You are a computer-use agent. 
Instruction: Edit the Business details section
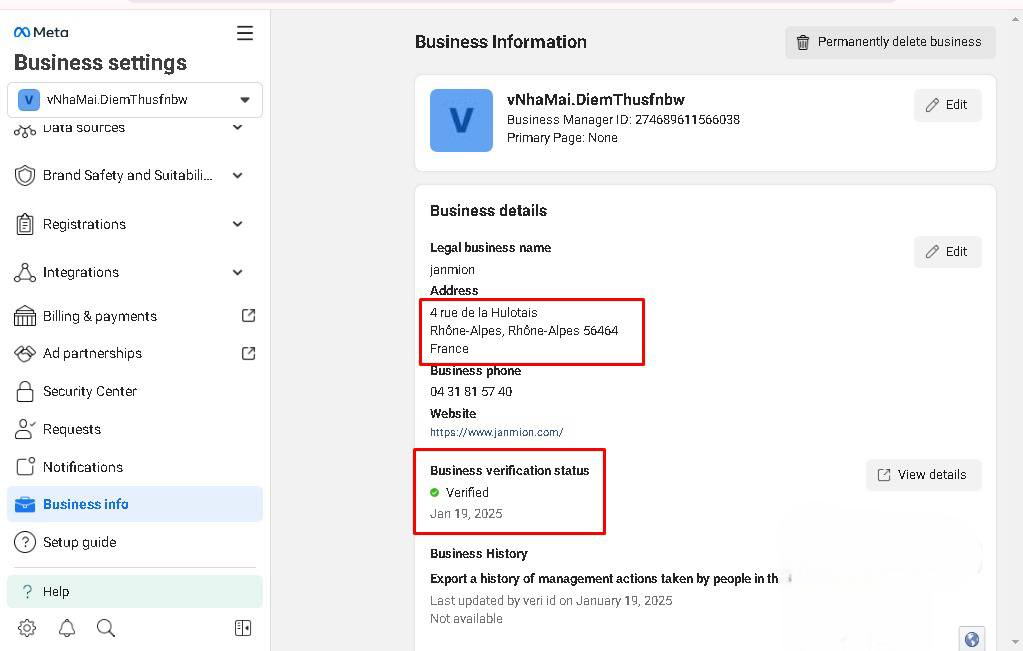click(947, 252)
